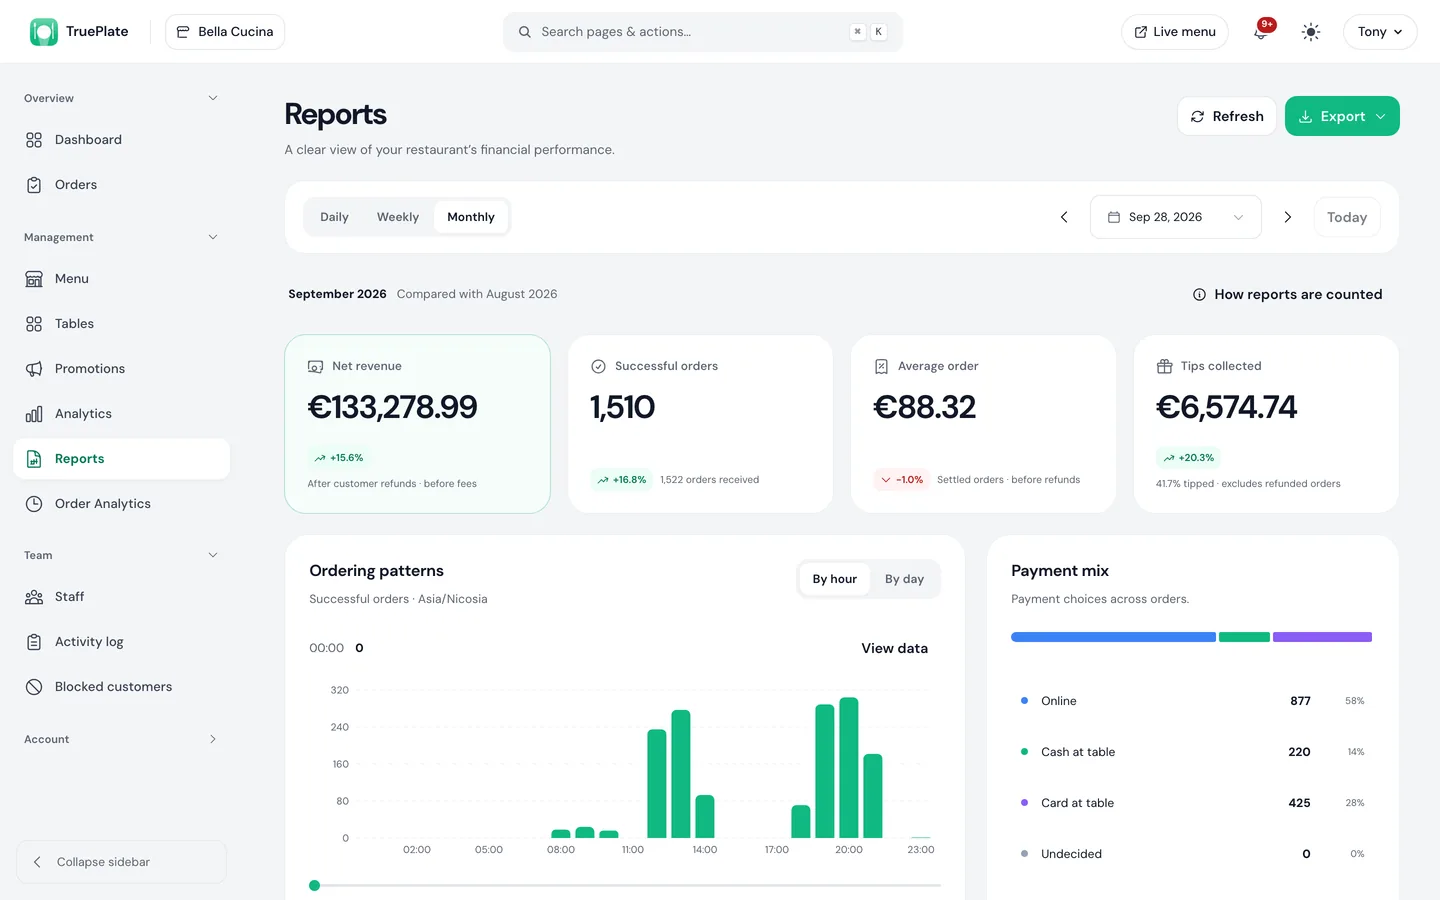
Task: Click the Online payment row
Action: (x=1192, y=701)
